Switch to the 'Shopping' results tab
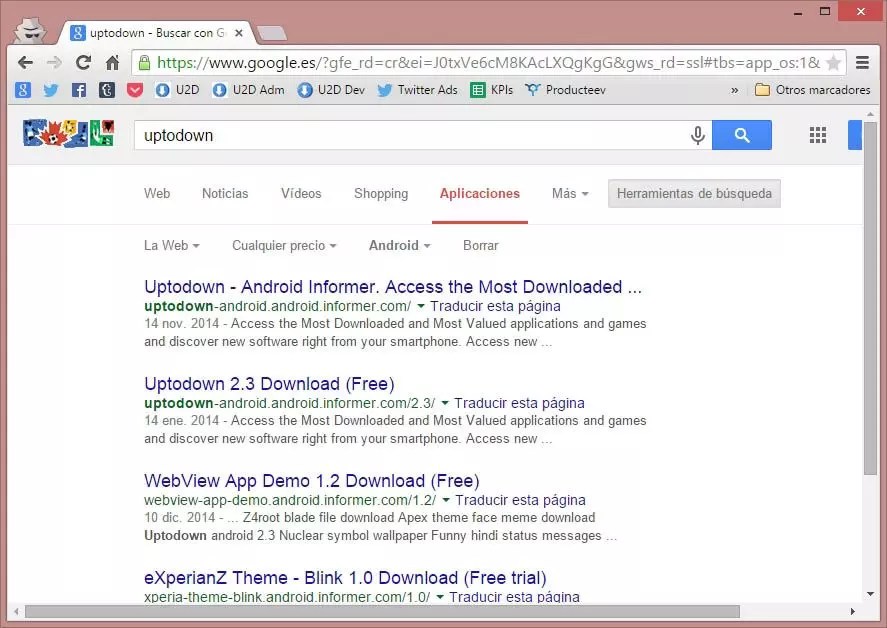Screen dimensions: 887x628 (380, 193)
